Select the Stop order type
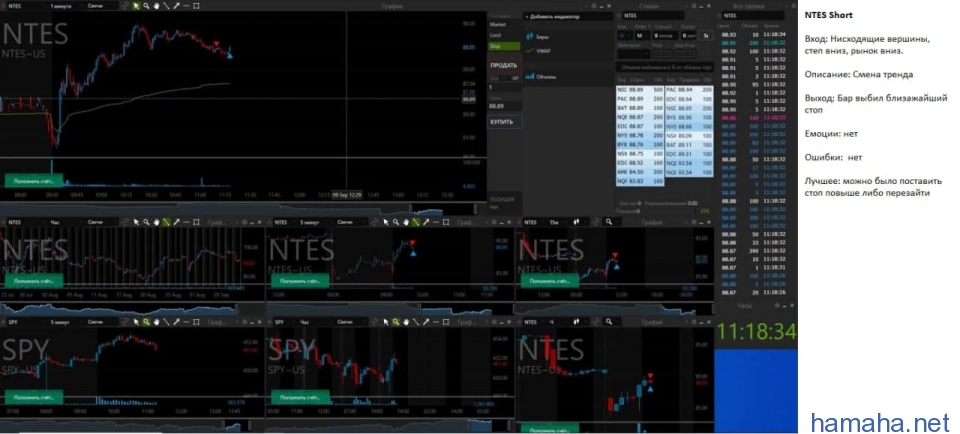 pyautogui.click(x=504, y=46)
